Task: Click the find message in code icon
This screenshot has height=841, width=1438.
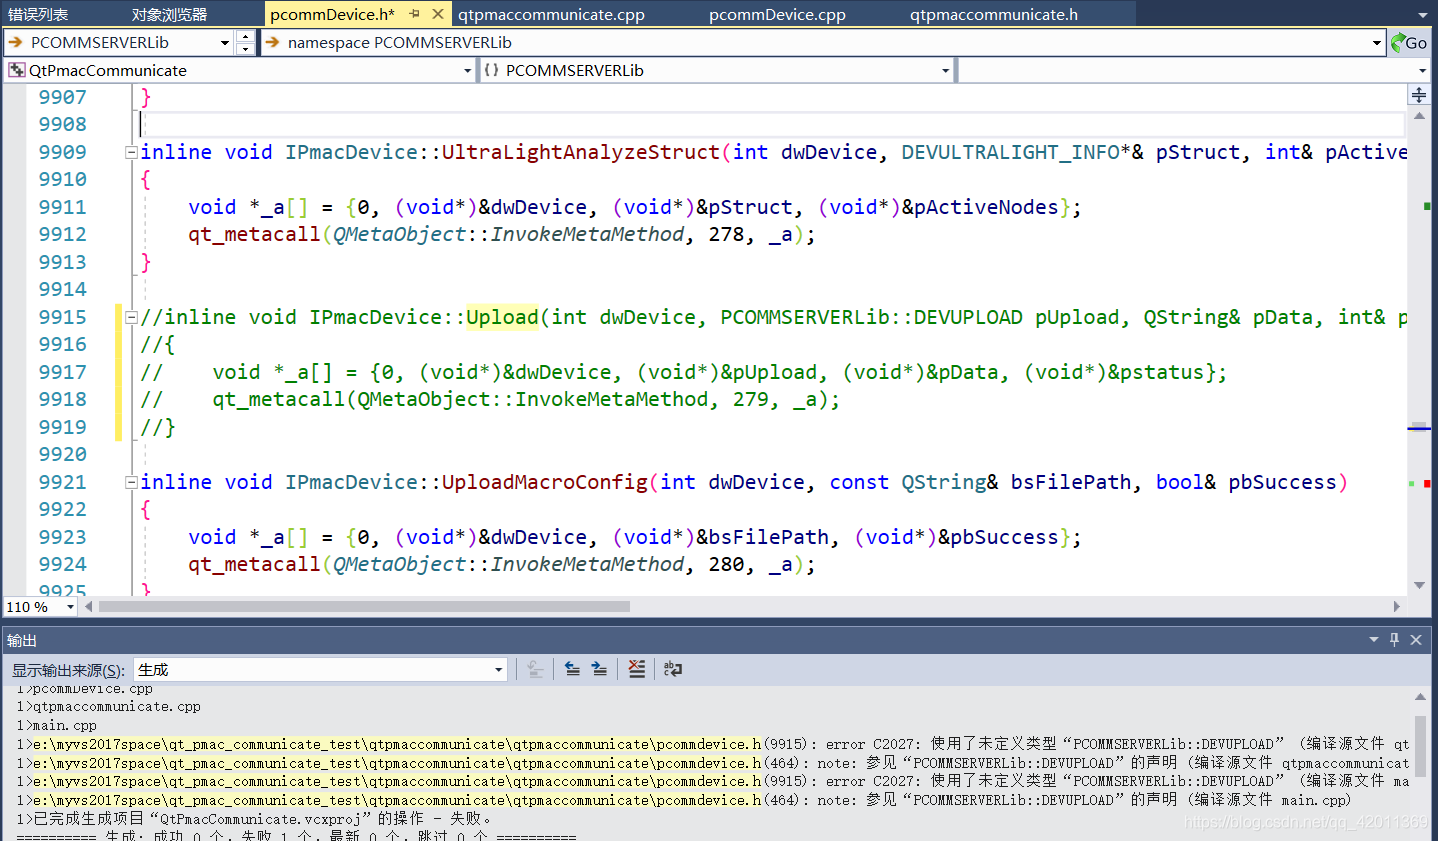Action: tap(536, 669)
